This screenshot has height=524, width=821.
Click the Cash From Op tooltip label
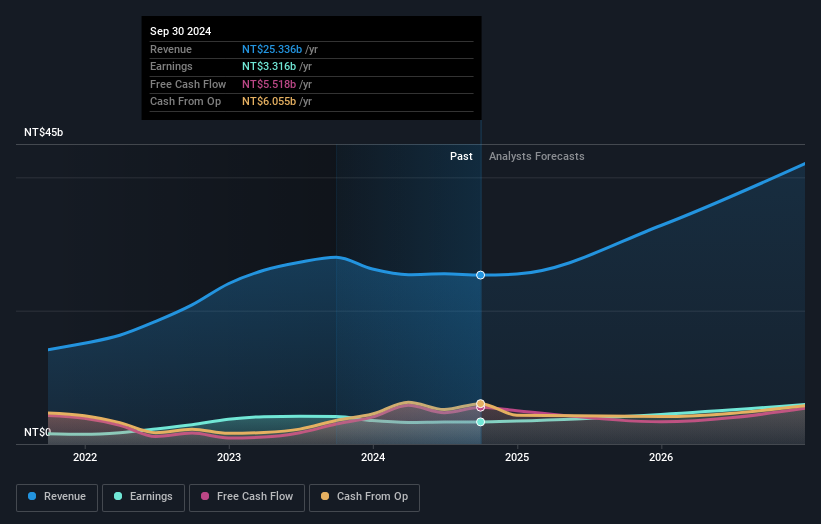[x=185, y=102]
